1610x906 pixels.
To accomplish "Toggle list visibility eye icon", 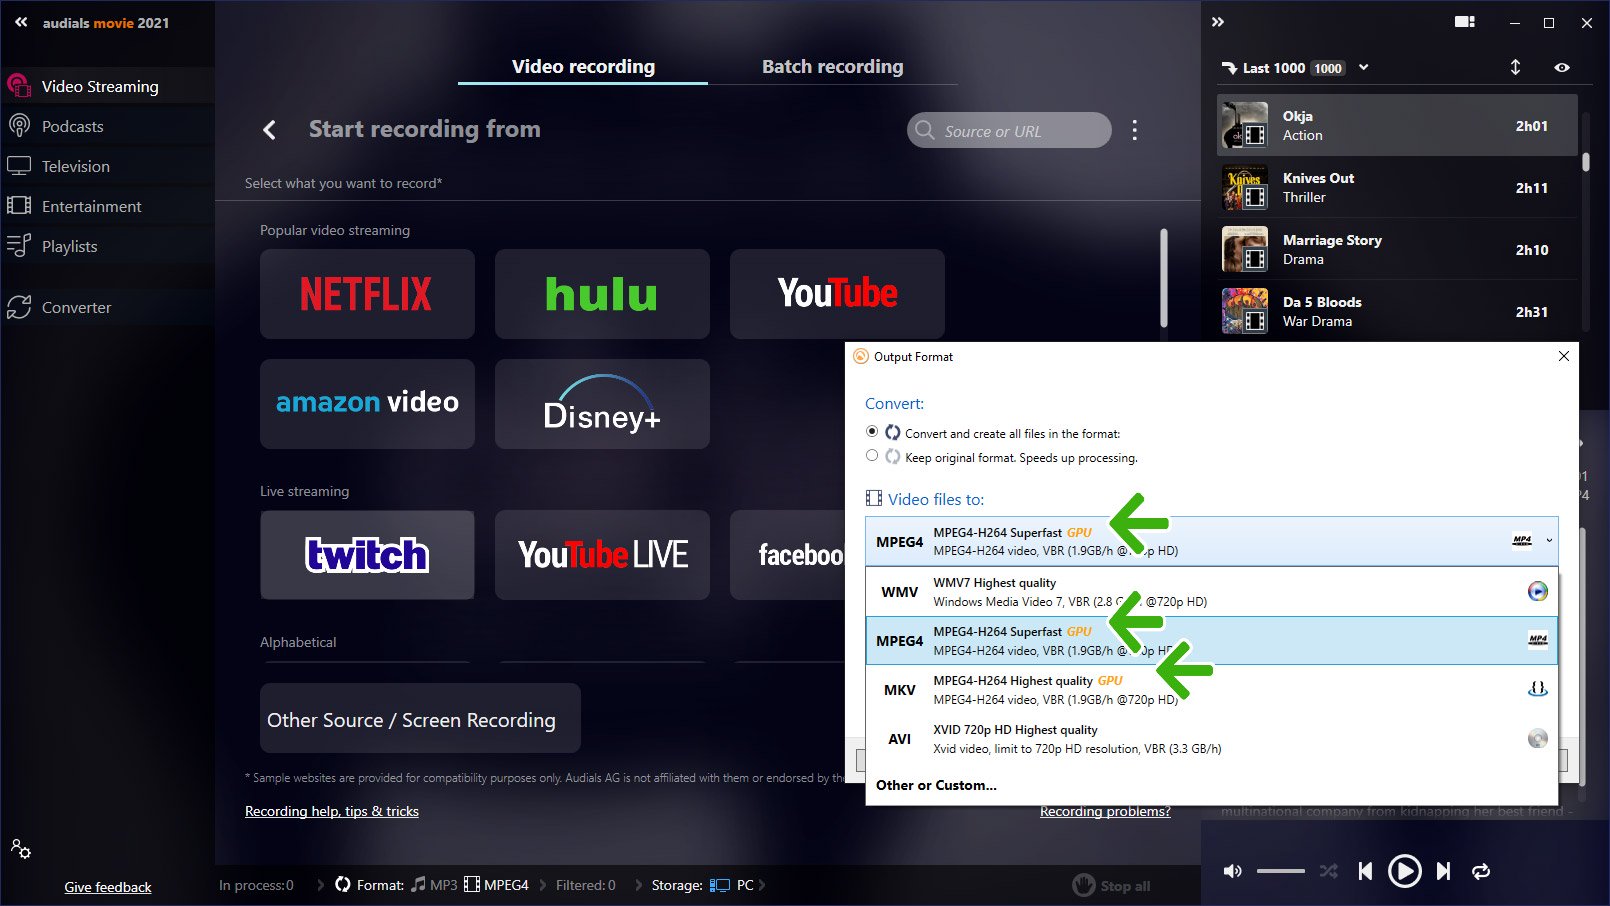I will [1562, 67].
